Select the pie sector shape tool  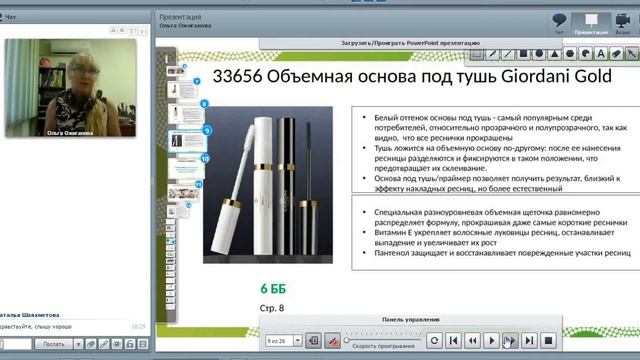(x=585, y=53)
